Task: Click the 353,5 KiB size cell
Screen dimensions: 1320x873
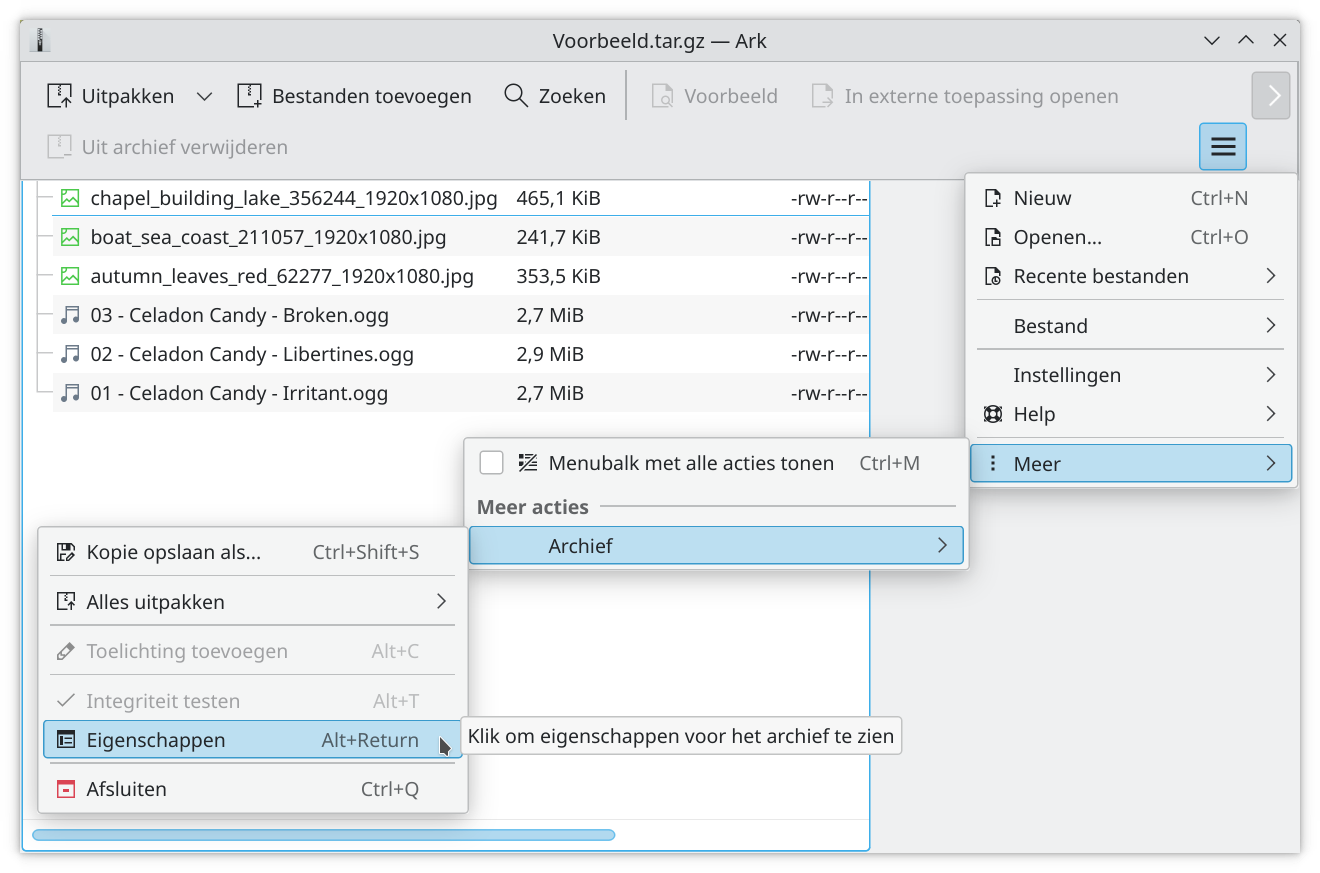Action: tap(558, 276)
